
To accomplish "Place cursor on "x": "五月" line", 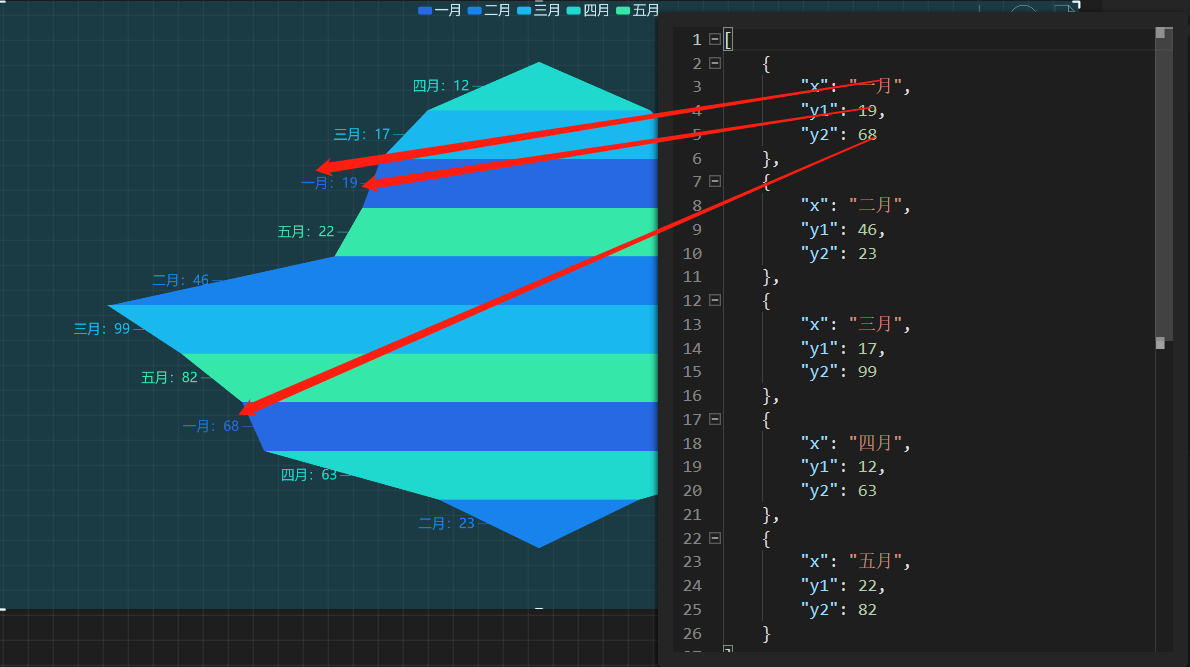I will click(855, 562).
